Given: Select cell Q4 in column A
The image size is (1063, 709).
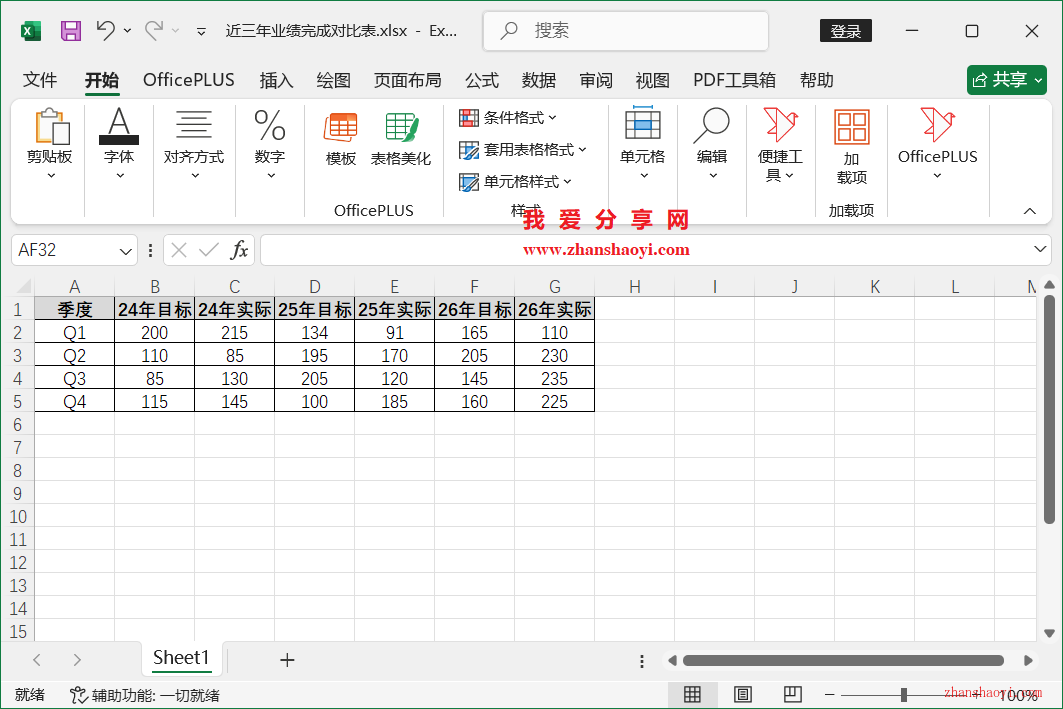Looking at the screenshot, I should click(75, 402).
